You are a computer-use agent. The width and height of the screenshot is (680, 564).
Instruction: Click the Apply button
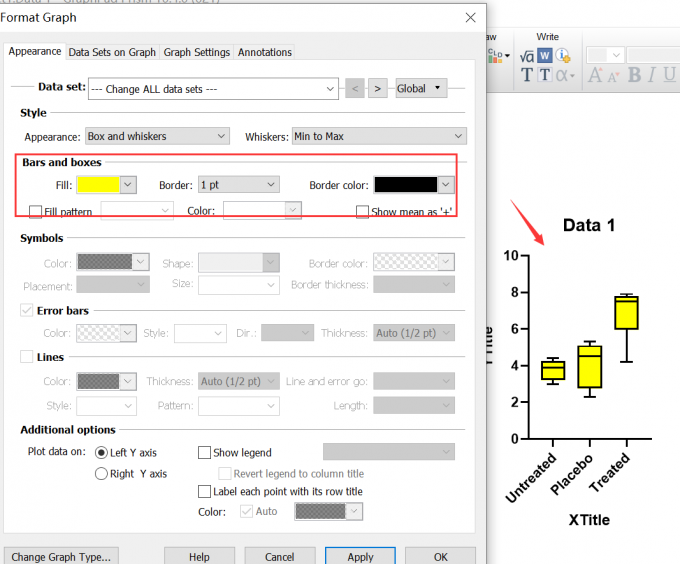[360, 557]
